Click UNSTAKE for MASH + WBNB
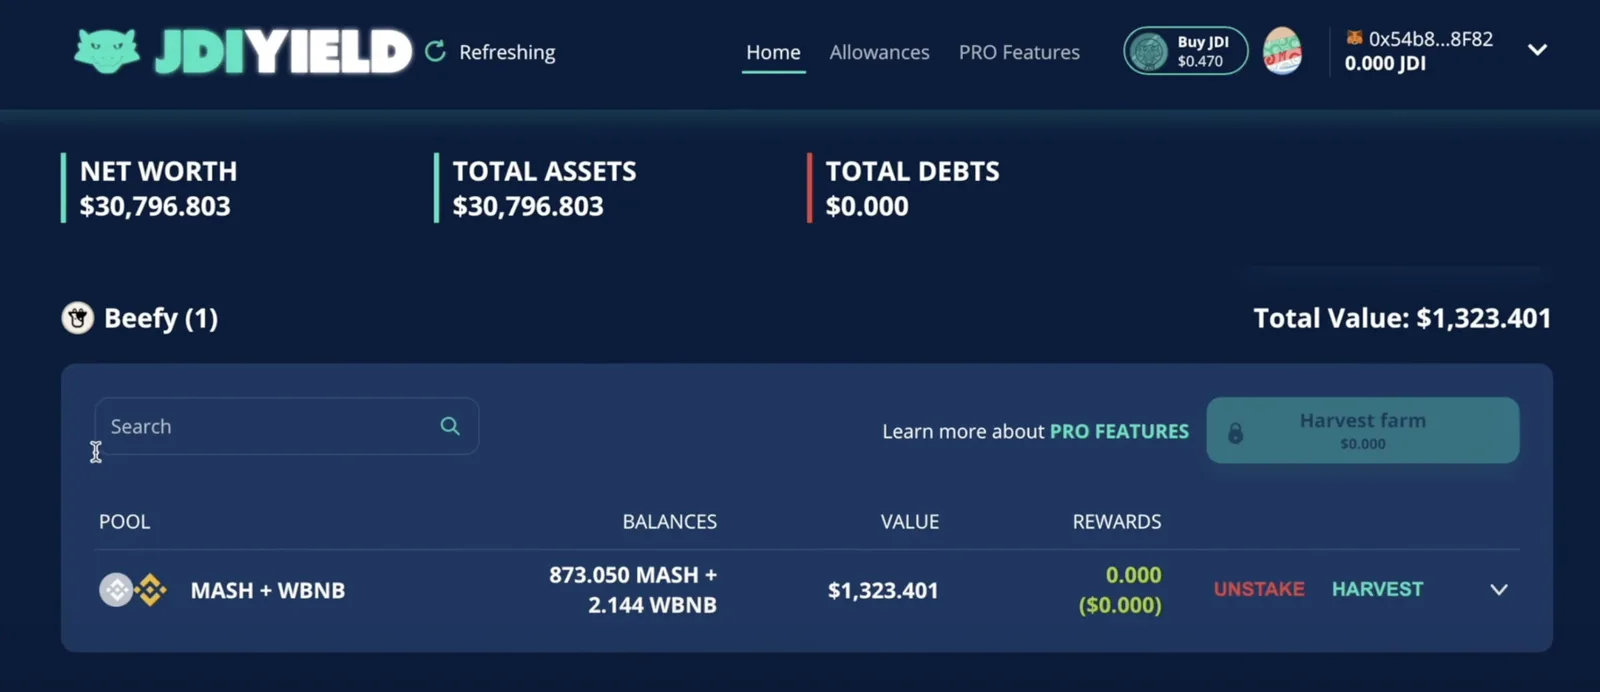 pos(1259,589)
